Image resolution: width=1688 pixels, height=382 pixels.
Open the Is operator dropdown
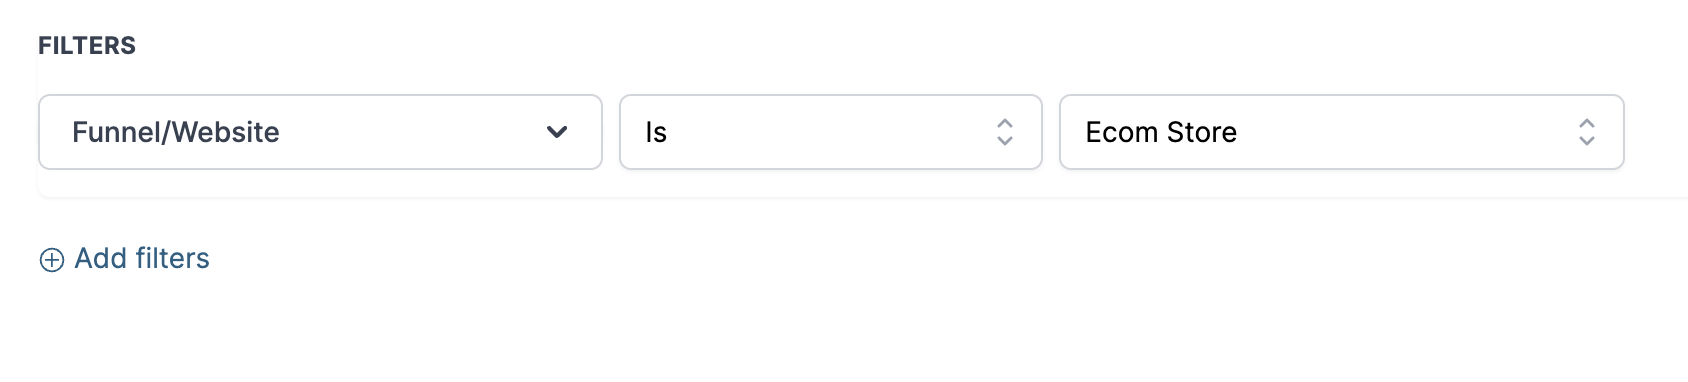[831, 132]
